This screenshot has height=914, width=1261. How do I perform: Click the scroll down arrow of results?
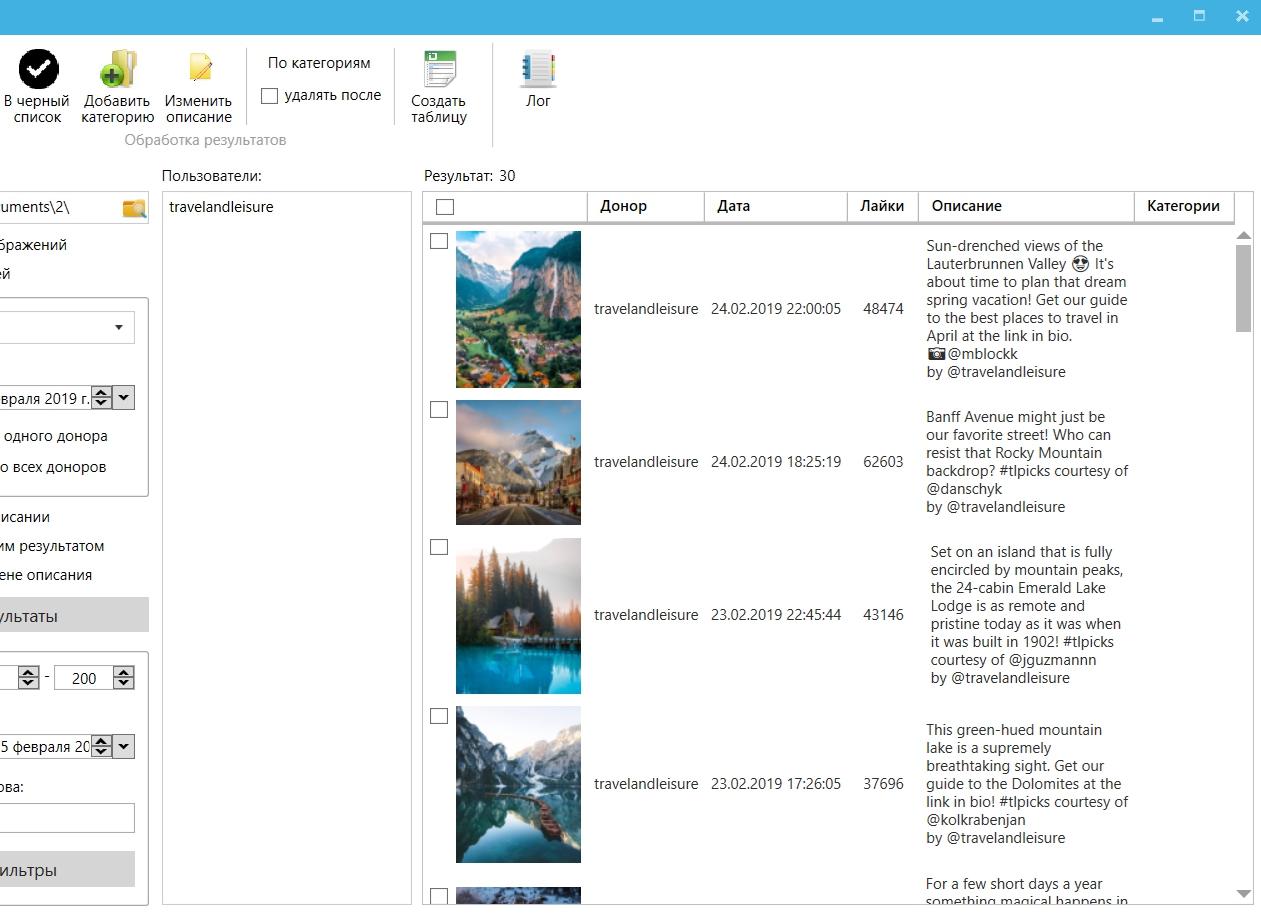tap(1244, 894)
